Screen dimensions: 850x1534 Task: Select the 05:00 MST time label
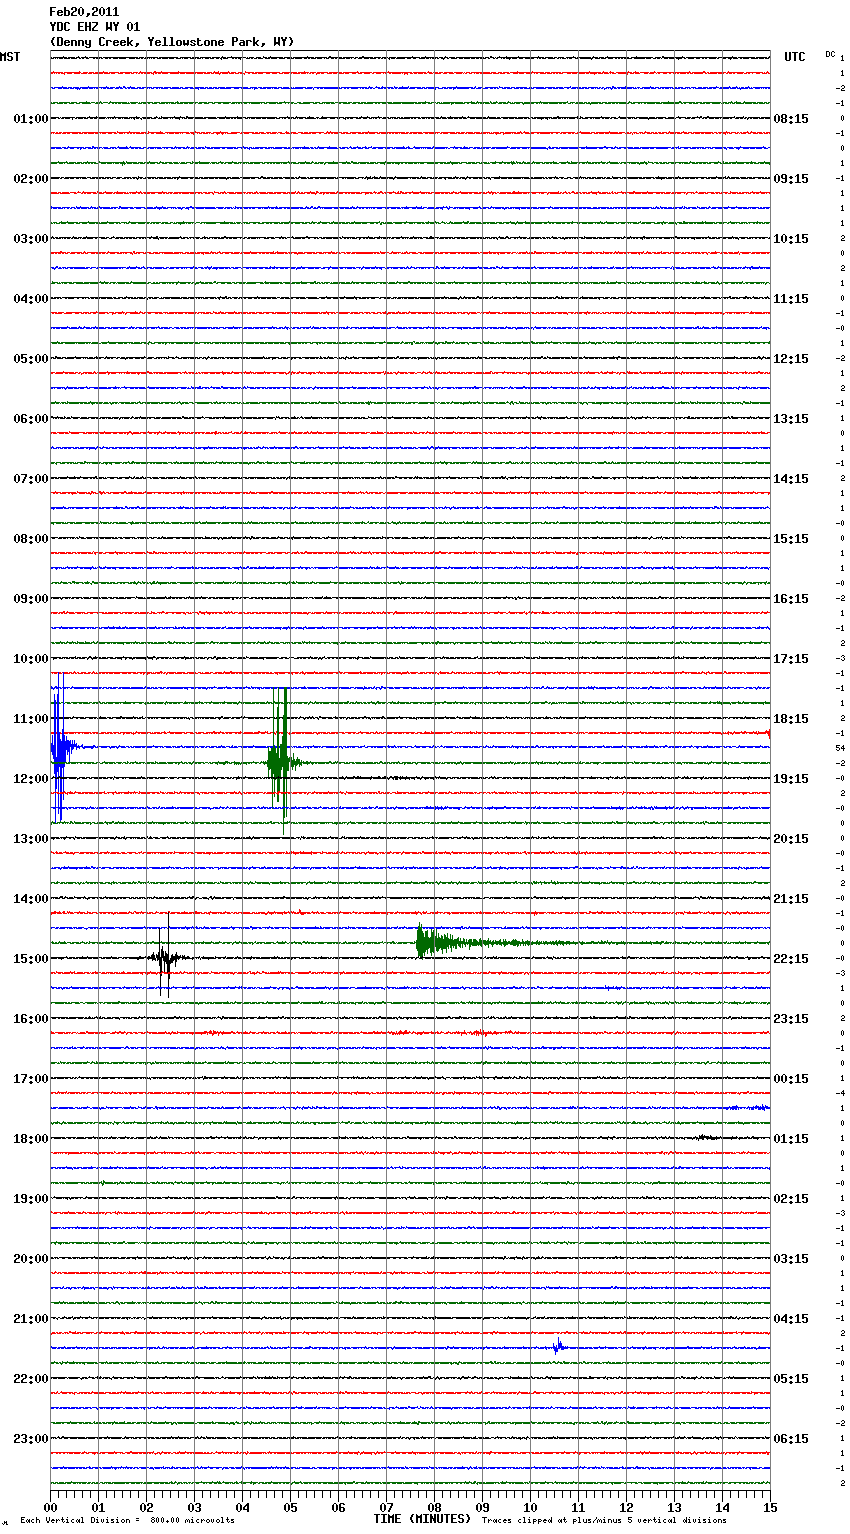(31, 359)
